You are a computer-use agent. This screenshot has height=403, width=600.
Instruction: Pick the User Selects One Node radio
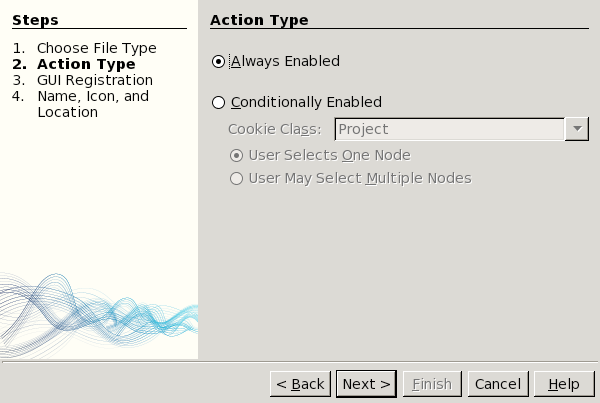(237, 155)
